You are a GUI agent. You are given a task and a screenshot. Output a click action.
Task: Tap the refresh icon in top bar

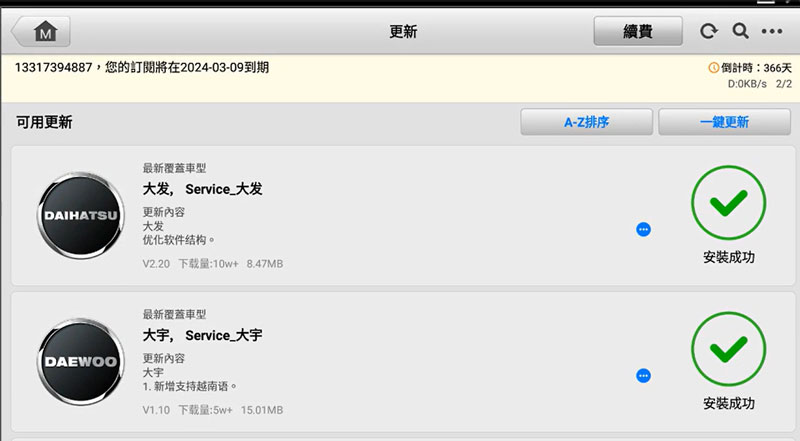tap(708, 32)
